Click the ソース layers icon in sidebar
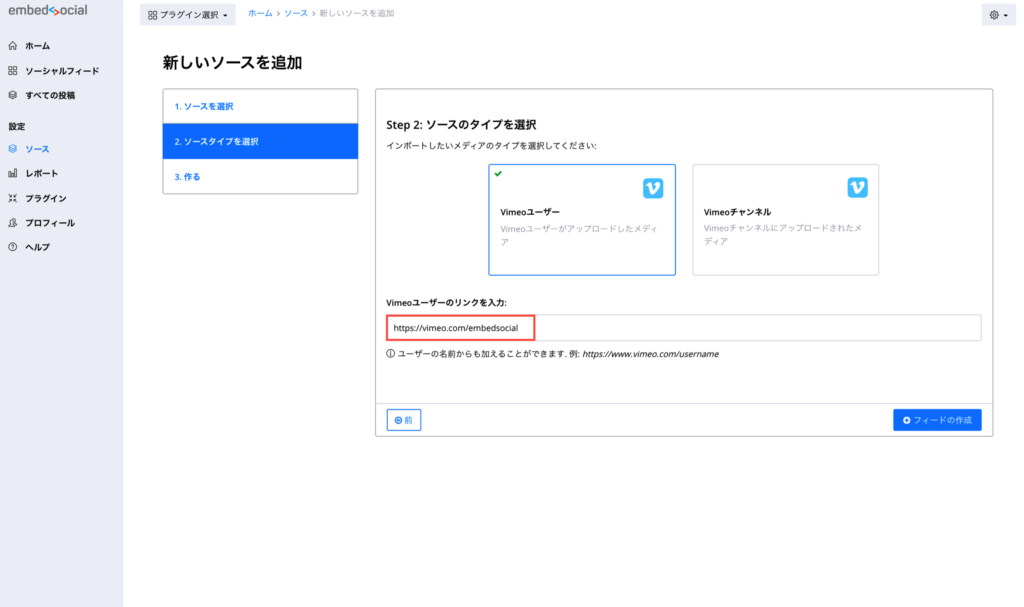1024x607 pixels. (12, 149)
